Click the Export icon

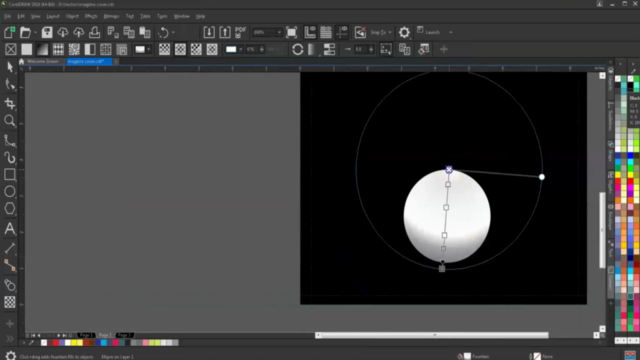pyautogui.click(x=225, y=32)
